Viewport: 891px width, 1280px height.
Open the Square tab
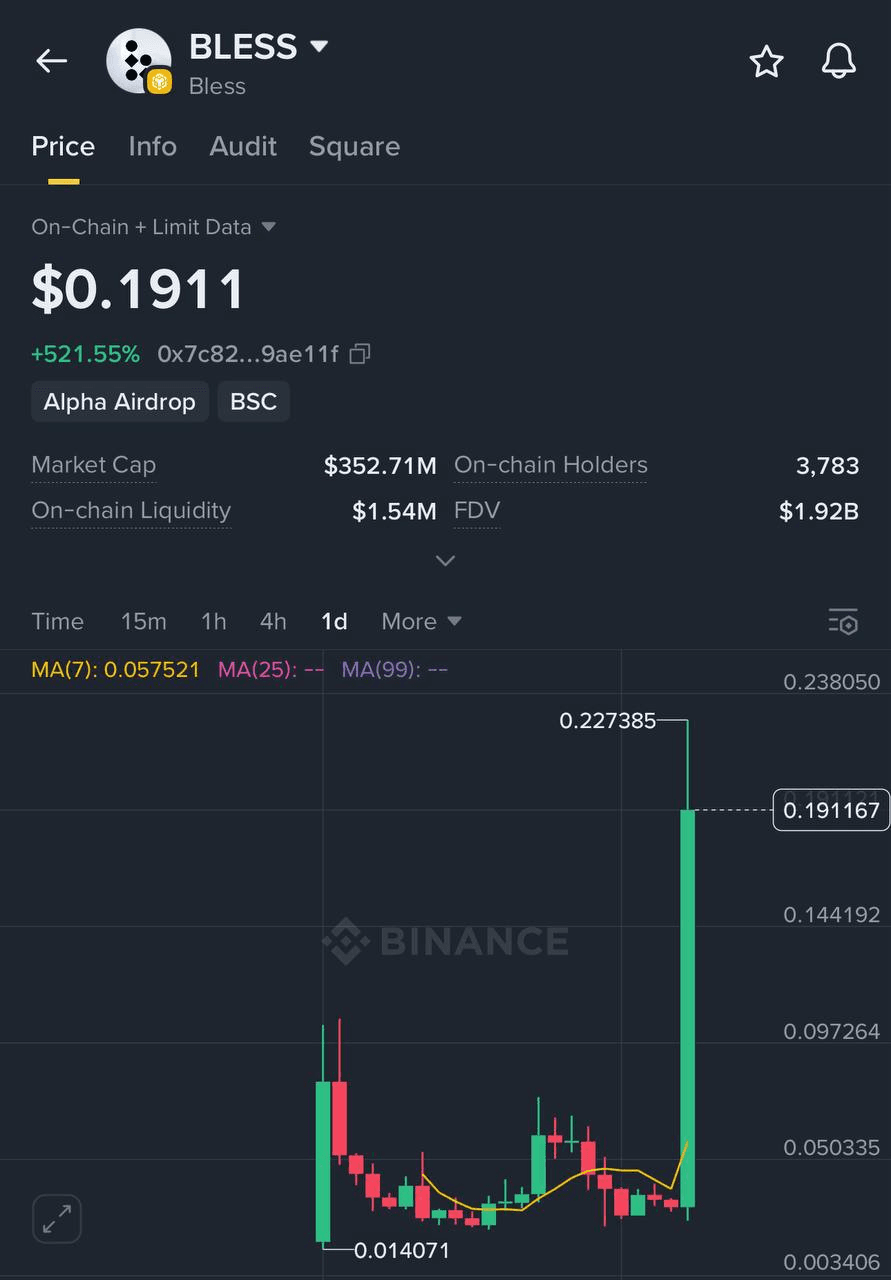point(354,146)
